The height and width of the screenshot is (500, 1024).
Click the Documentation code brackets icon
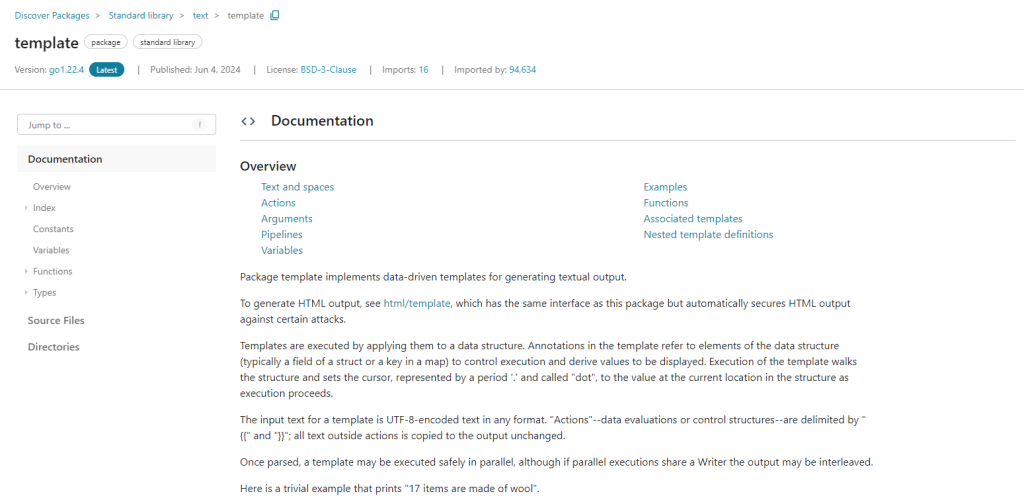tap(248, 121)
